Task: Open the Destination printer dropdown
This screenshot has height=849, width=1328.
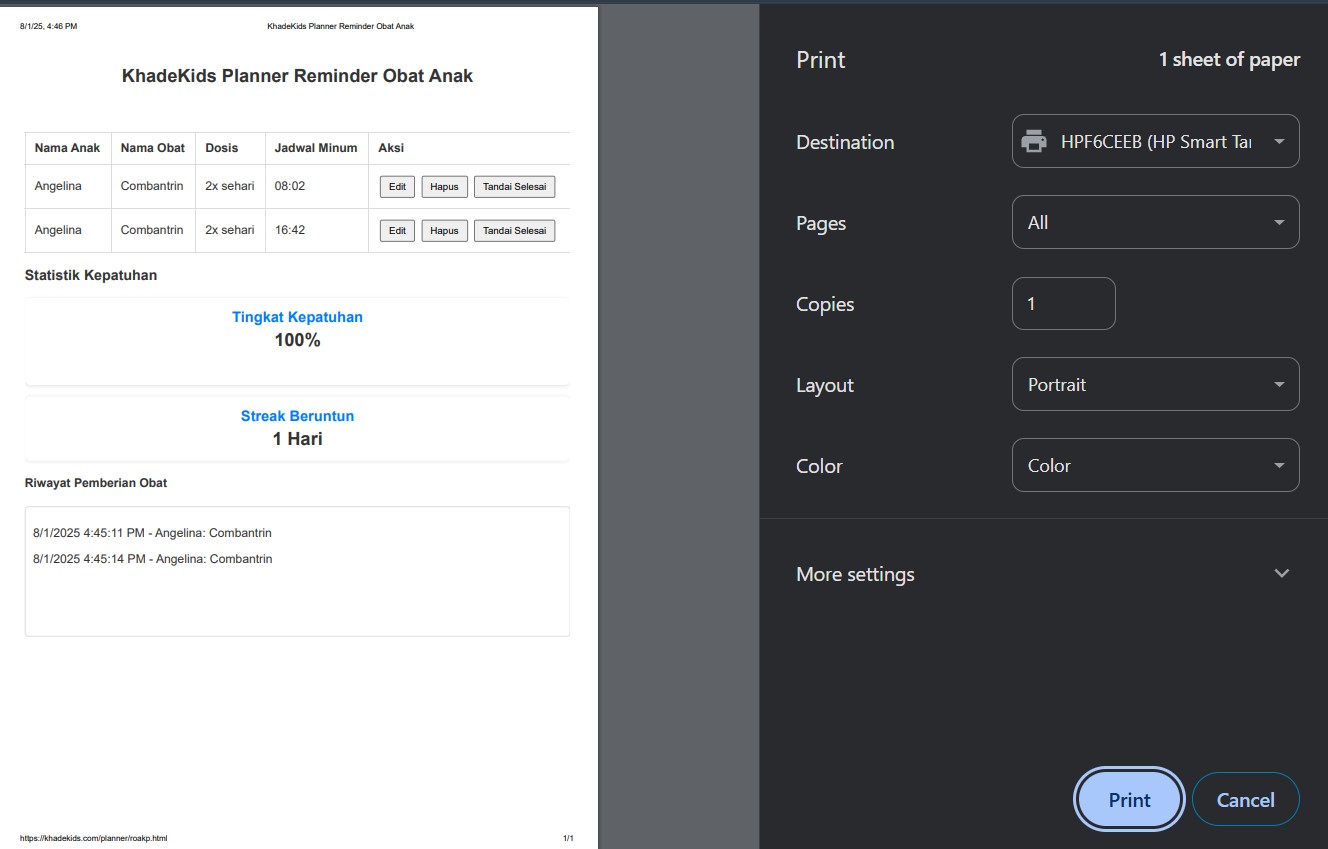Action: point(1155,142)
